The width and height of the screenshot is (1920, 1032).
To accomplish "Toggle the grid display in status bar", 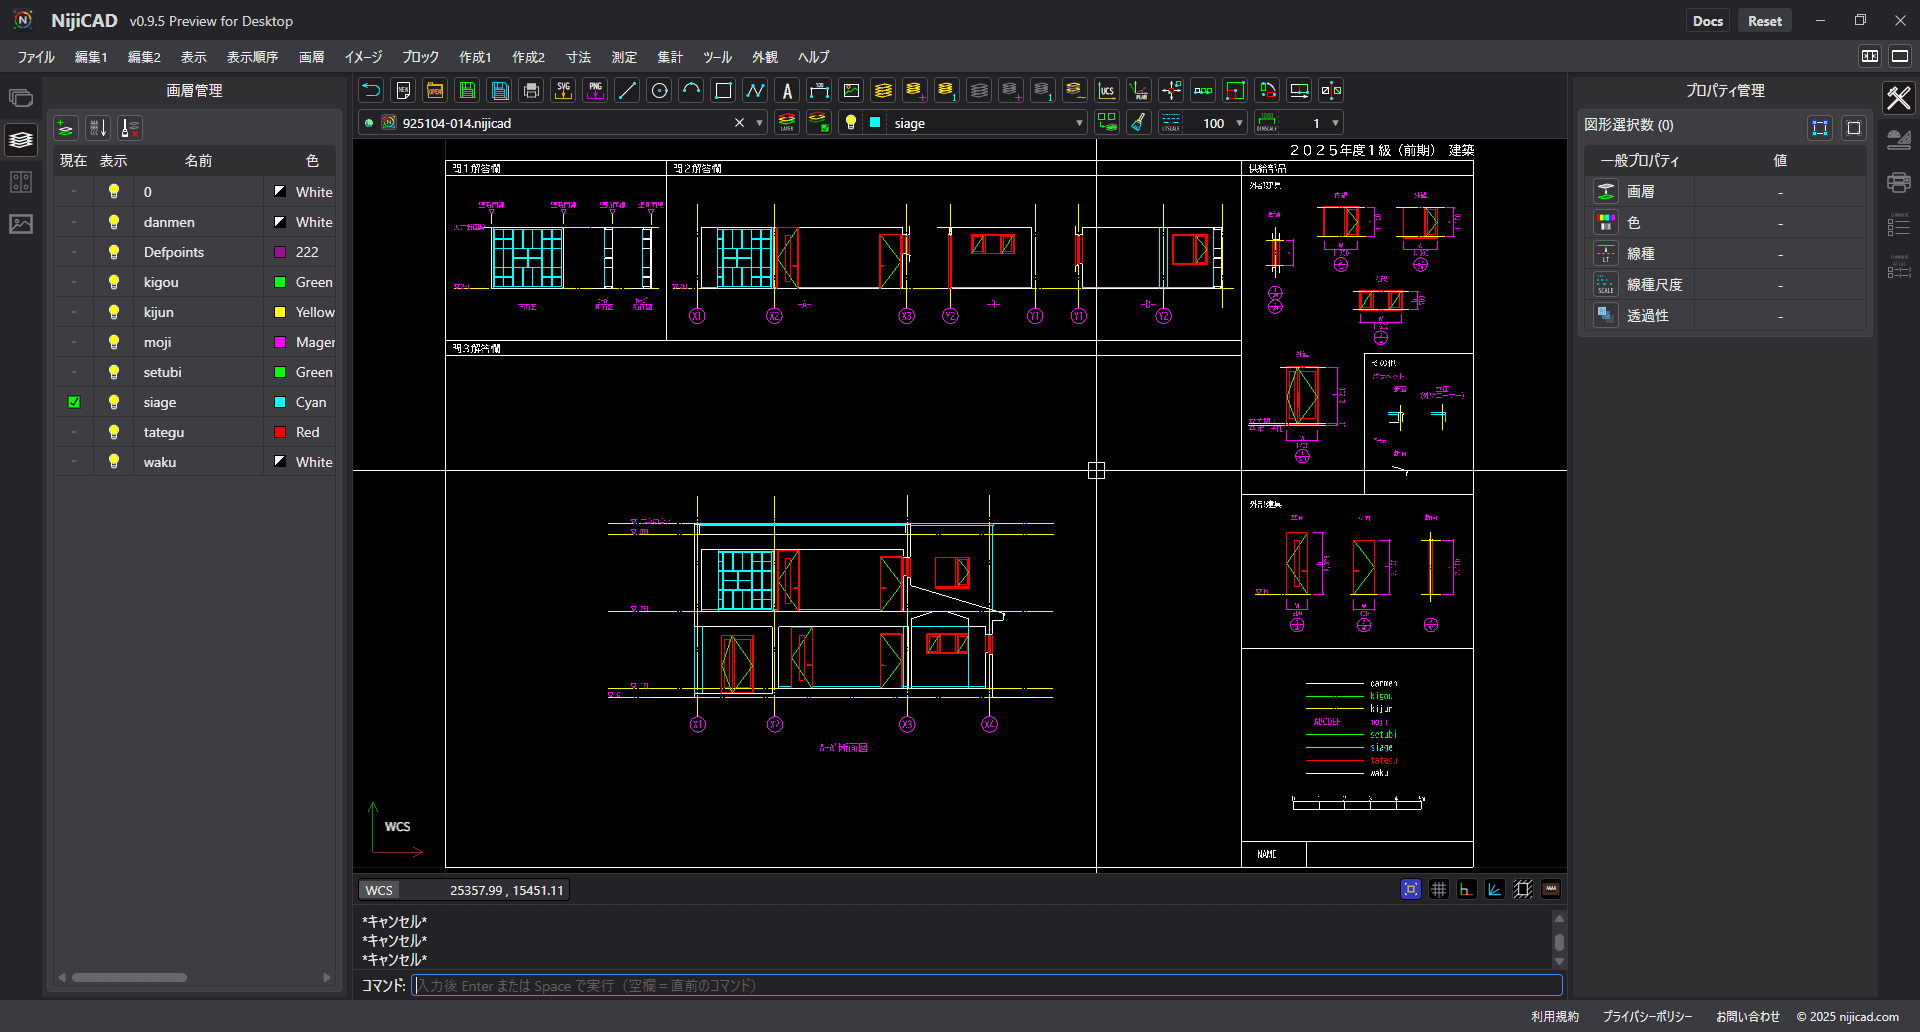I will pos(1438,889).
